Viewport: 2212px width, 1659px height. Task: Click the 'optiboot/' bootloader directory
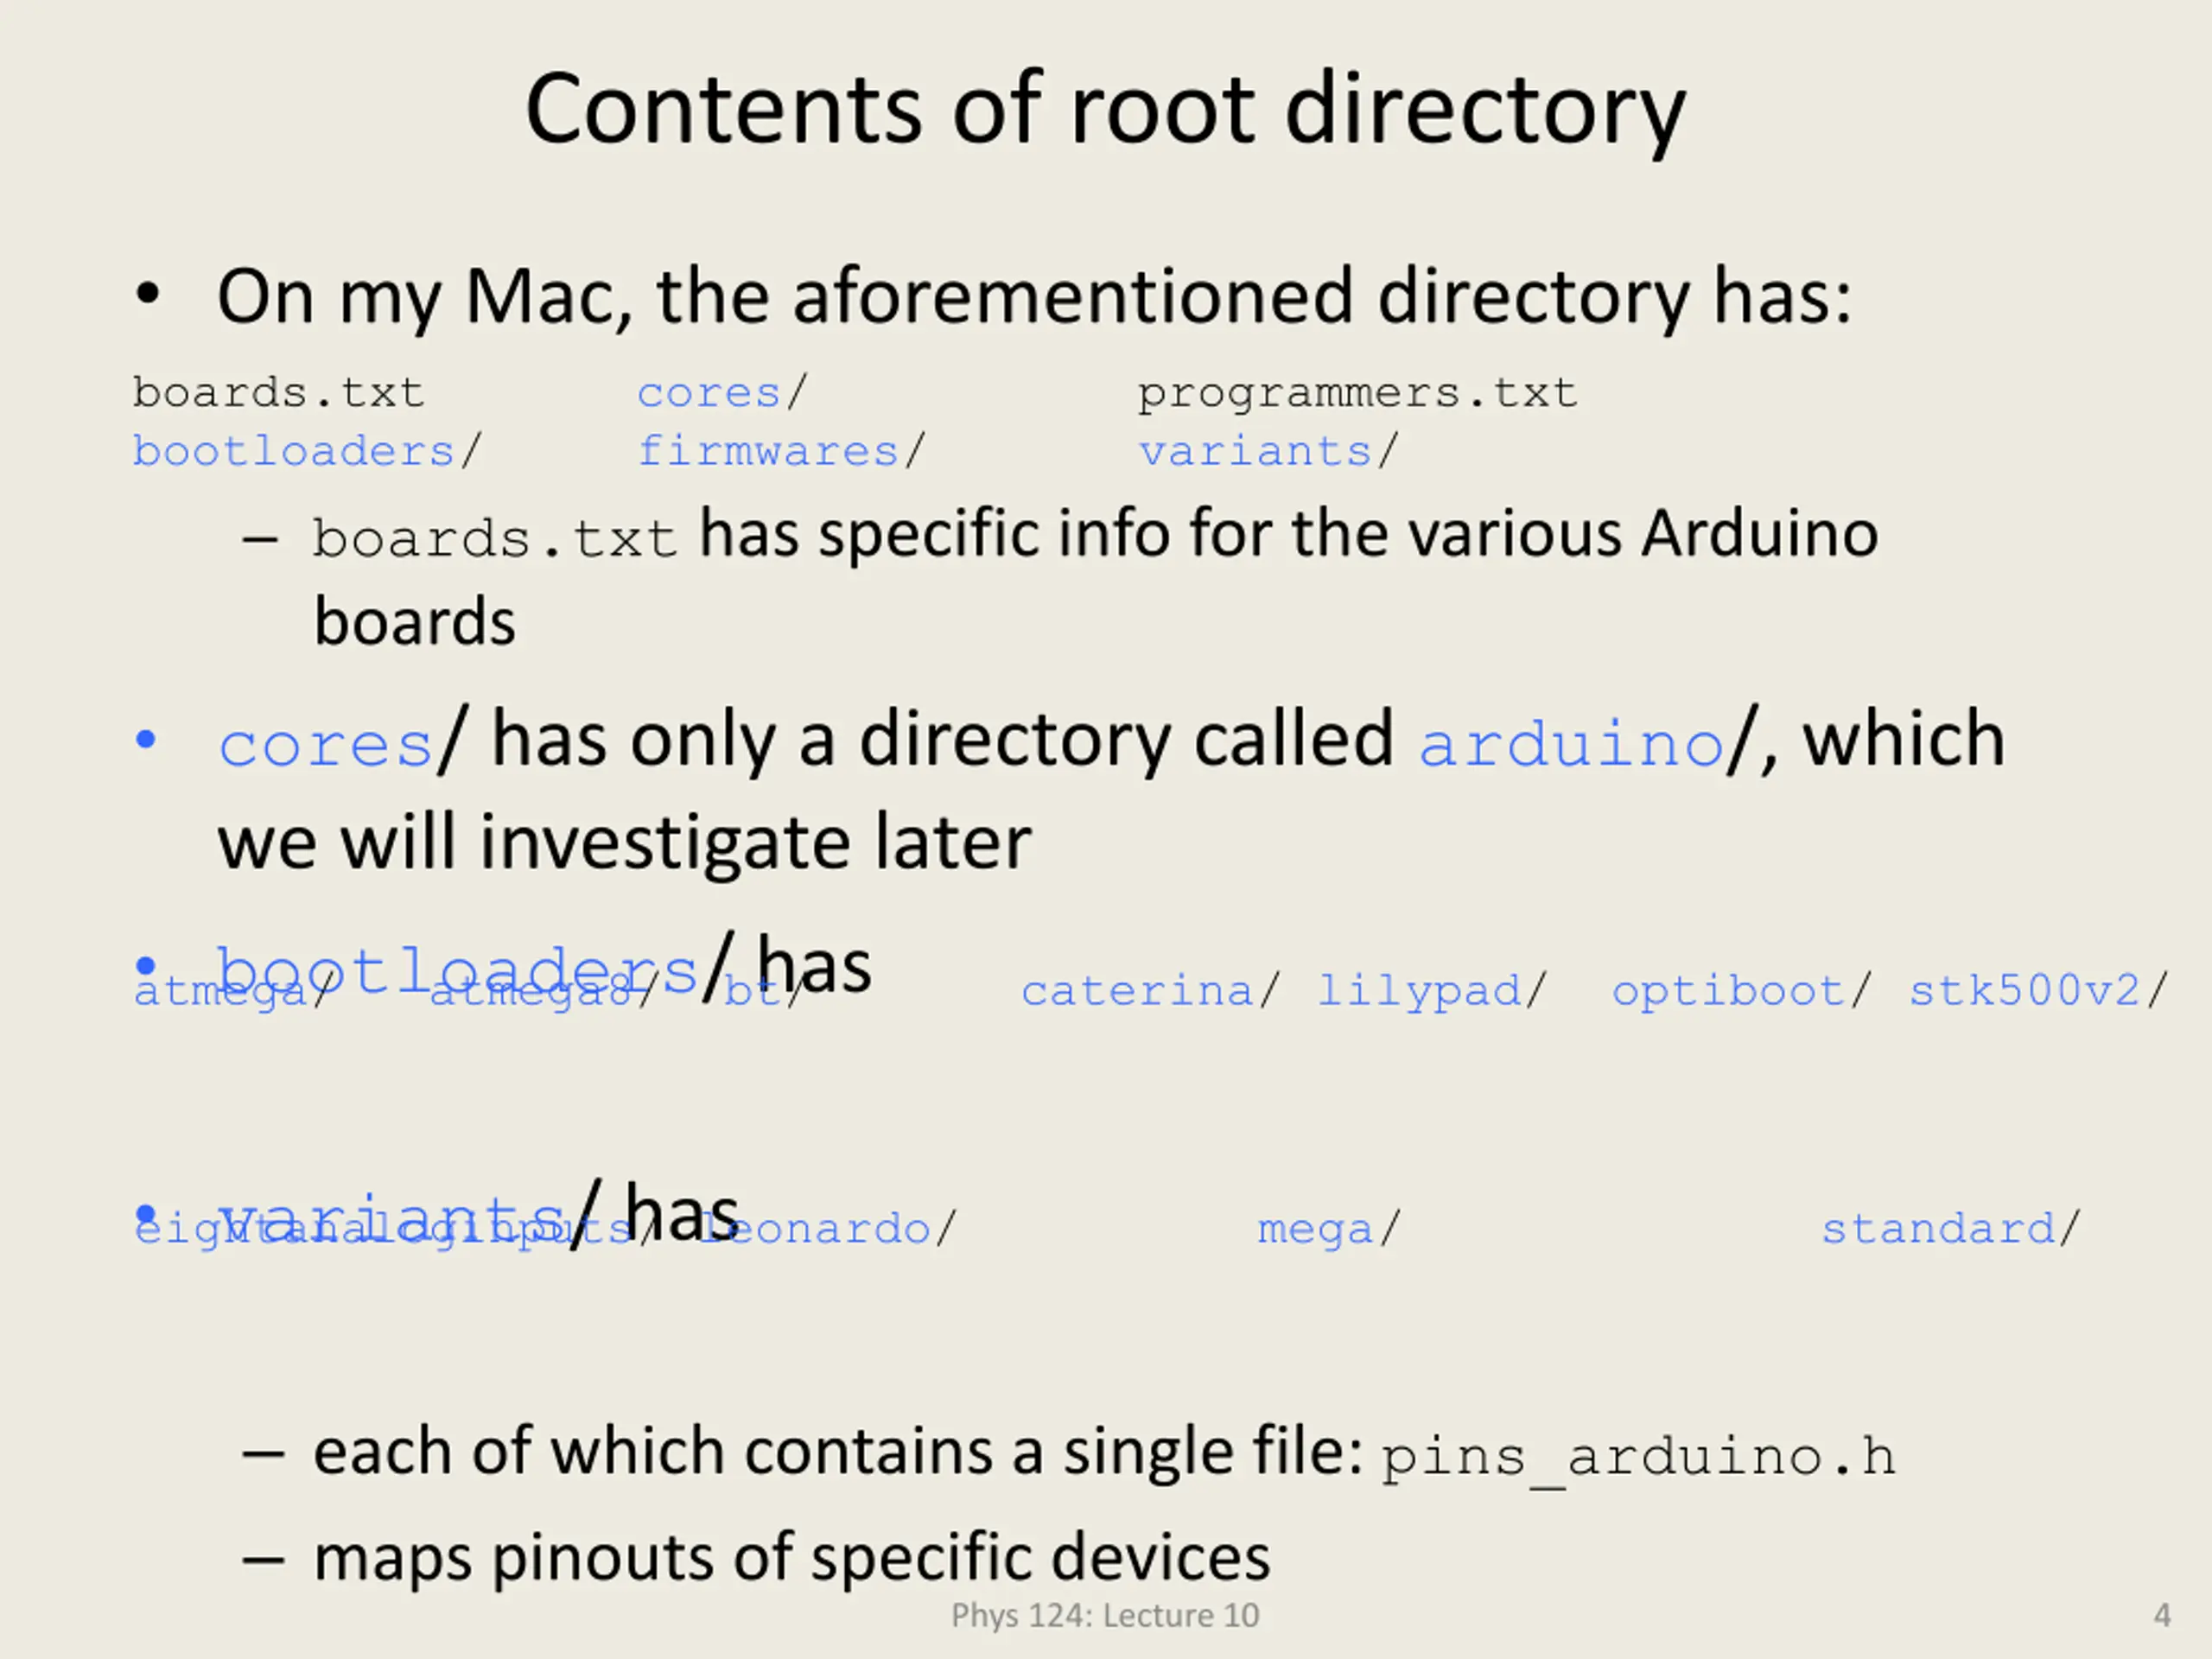coord(1740,991)
